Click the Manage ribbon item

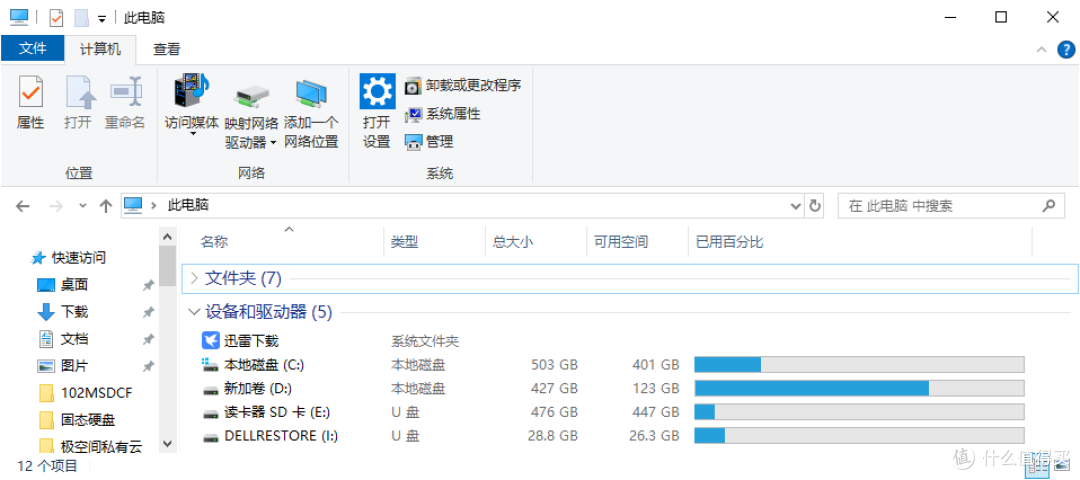[x=428, y=142]
